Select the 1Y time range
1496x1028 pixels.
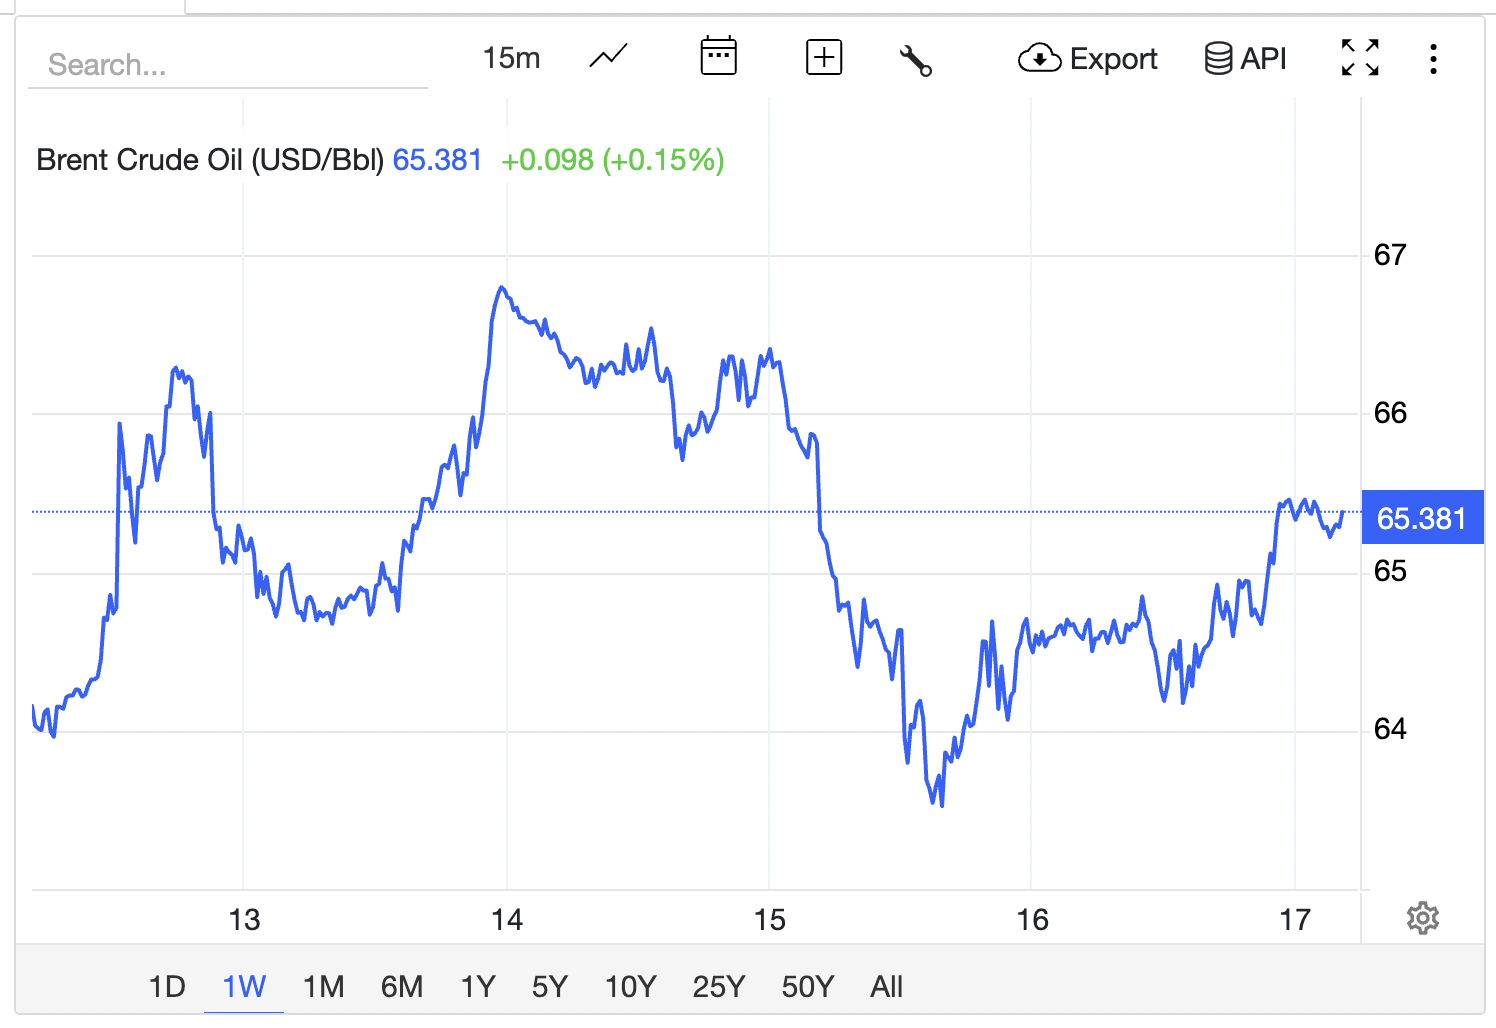478,987
